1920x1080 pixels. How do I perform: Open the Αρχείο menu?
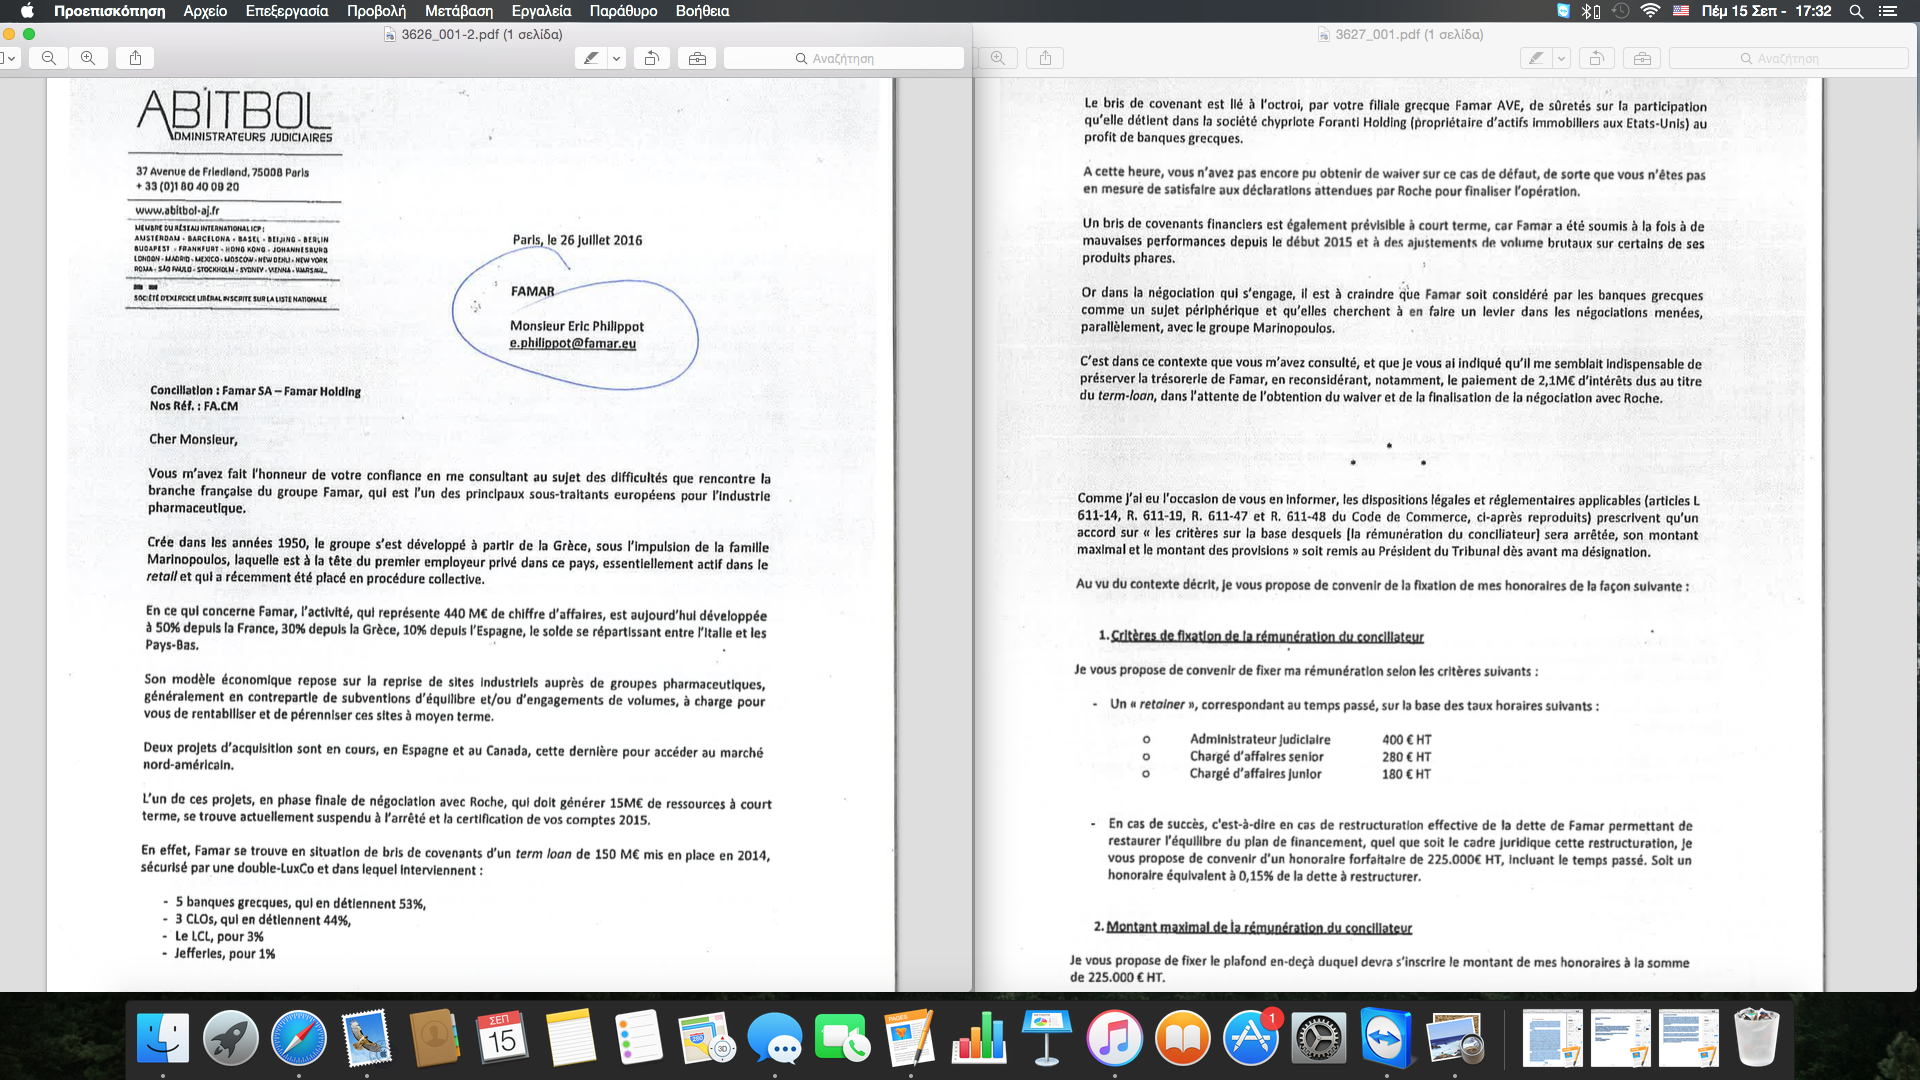click(205, 11)
